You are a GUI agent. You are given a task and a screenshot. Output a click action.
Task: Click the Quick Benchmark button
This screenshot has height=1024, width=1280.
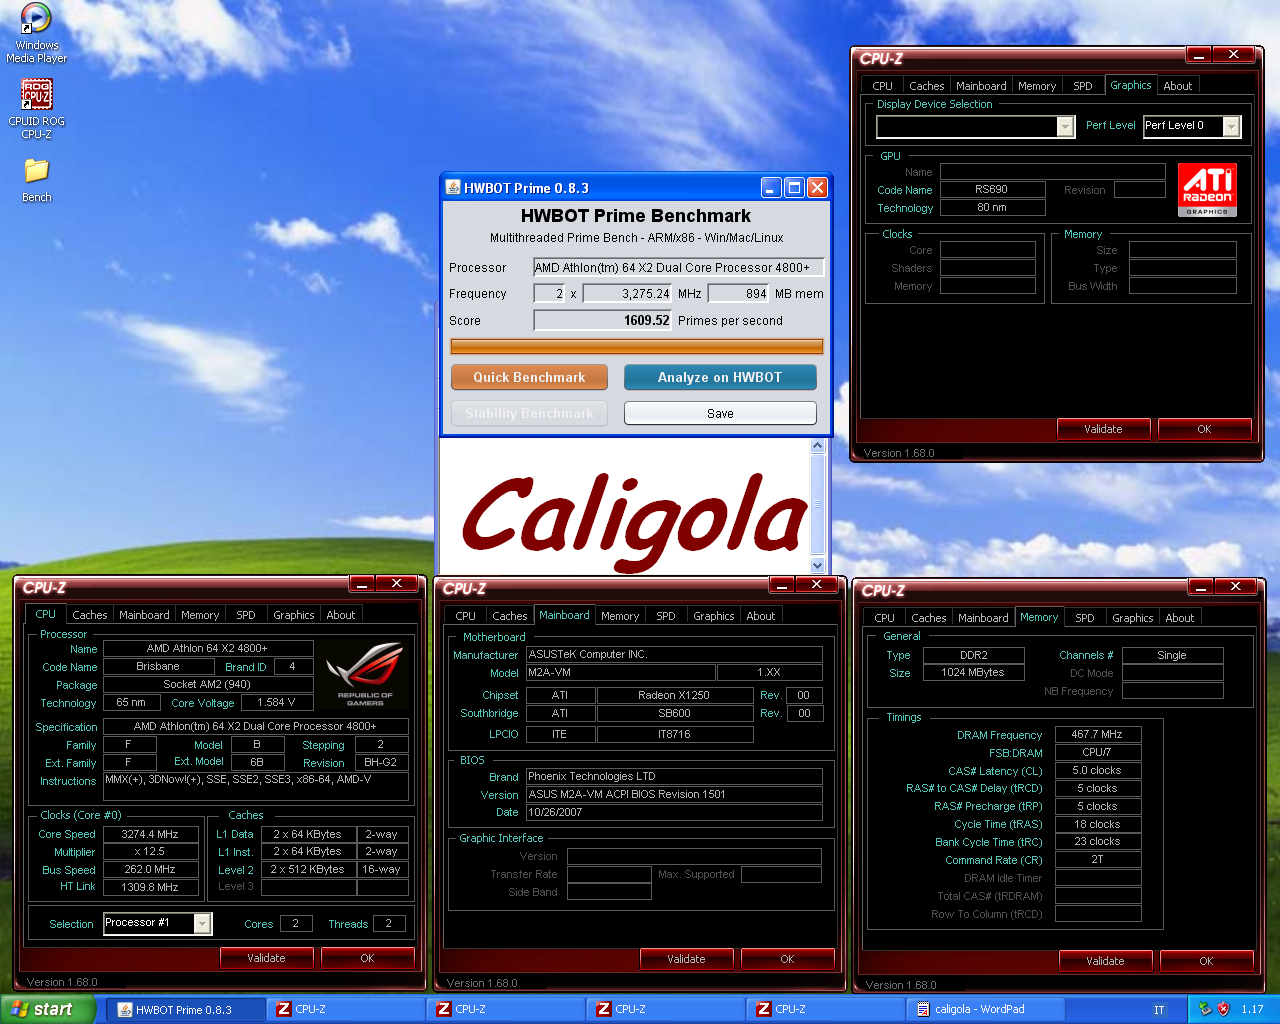click(529, 377)
